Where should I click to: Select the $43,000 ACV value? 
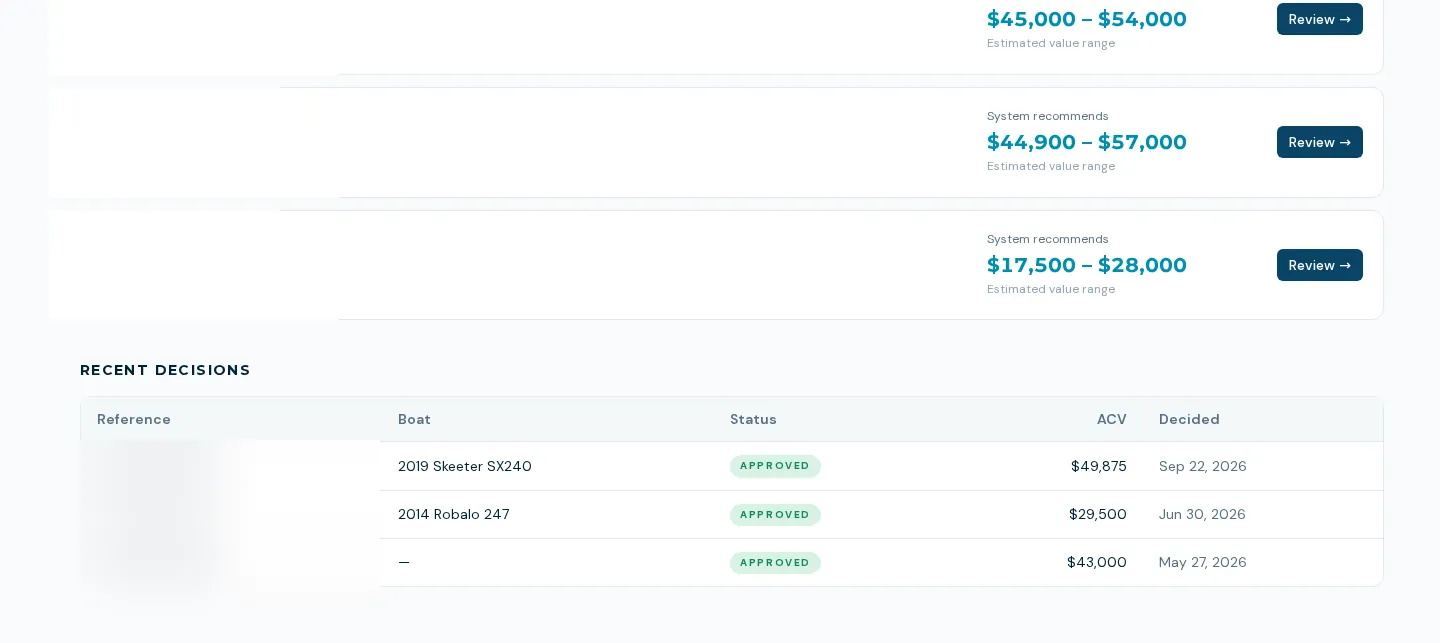(x=1097, y=562)
